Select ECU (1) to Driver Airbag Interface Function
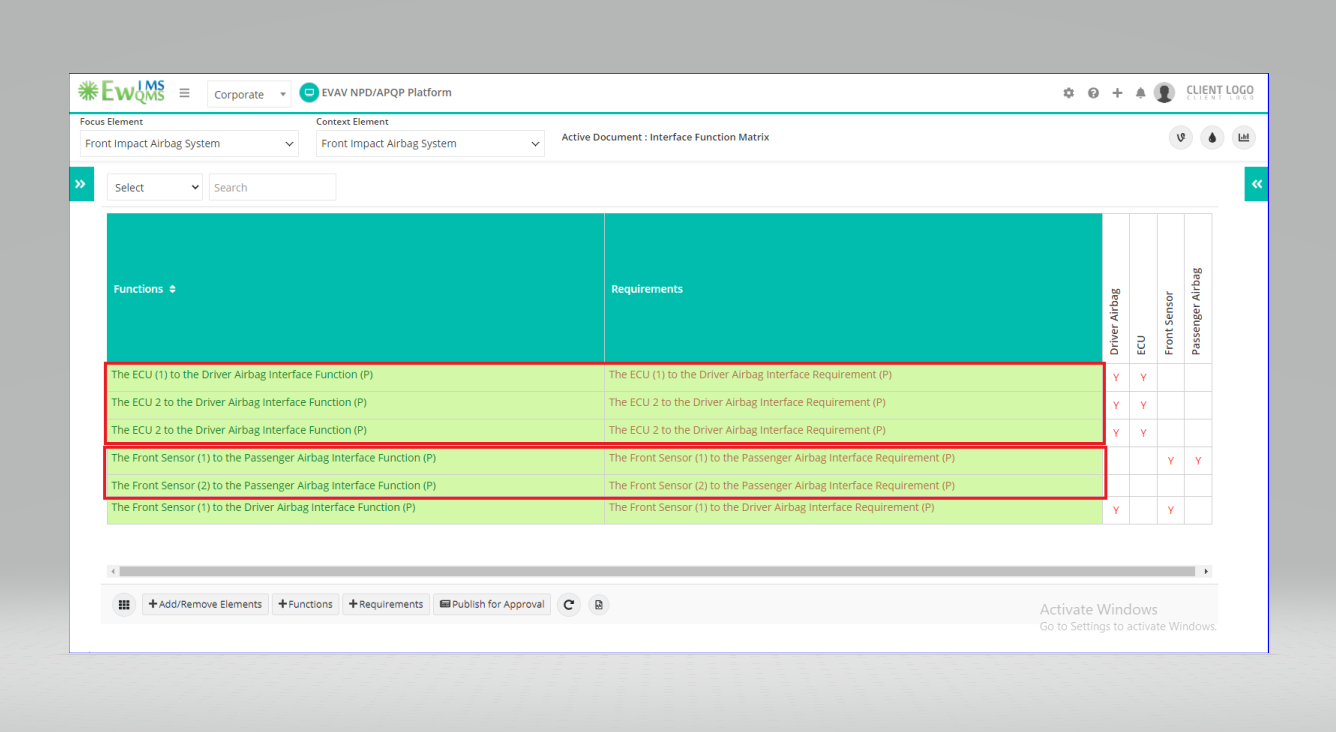The width and height of the screenshot is (1336, 732). [x=242, y=375]
